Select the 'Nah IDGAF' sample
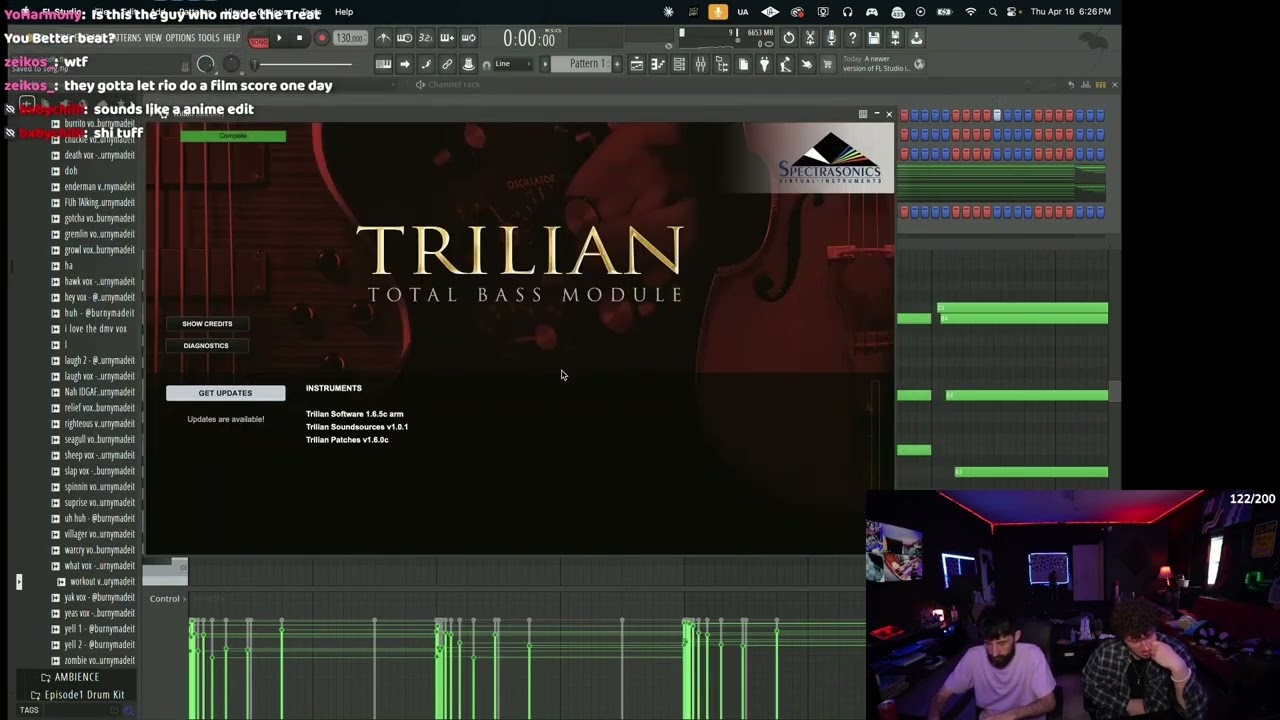Image resolution: width=1280 pixels, height=720 pixels. pos(99,392)
